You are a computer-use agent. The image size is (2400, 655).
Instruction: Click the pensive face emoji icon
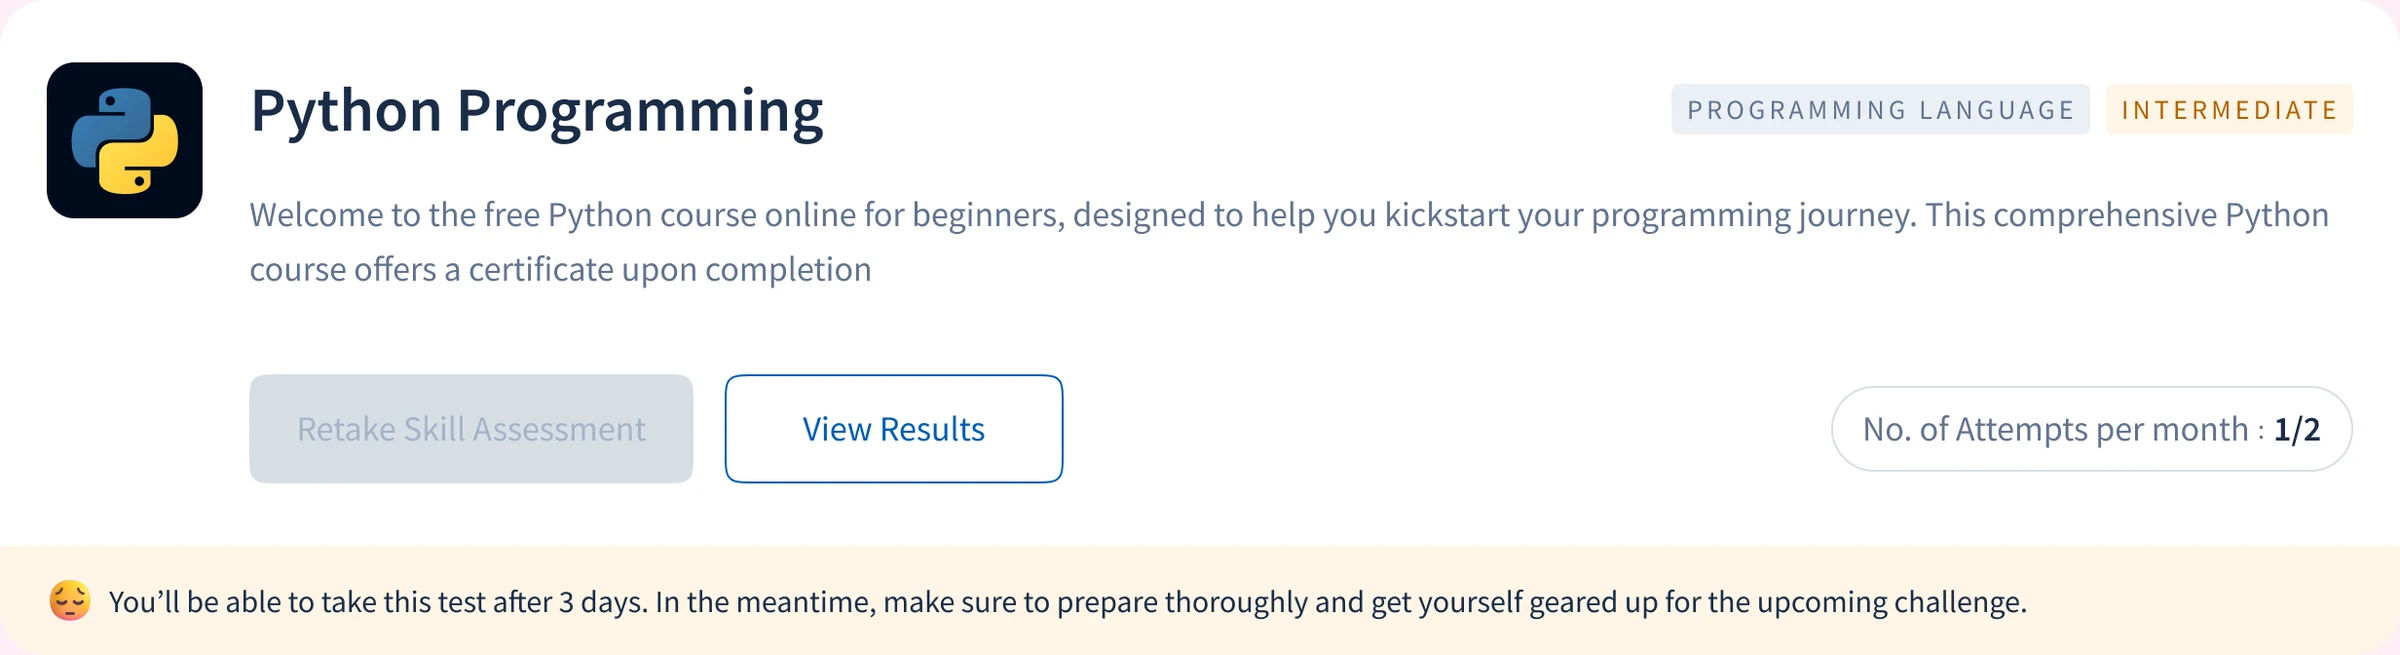[70, 601]
